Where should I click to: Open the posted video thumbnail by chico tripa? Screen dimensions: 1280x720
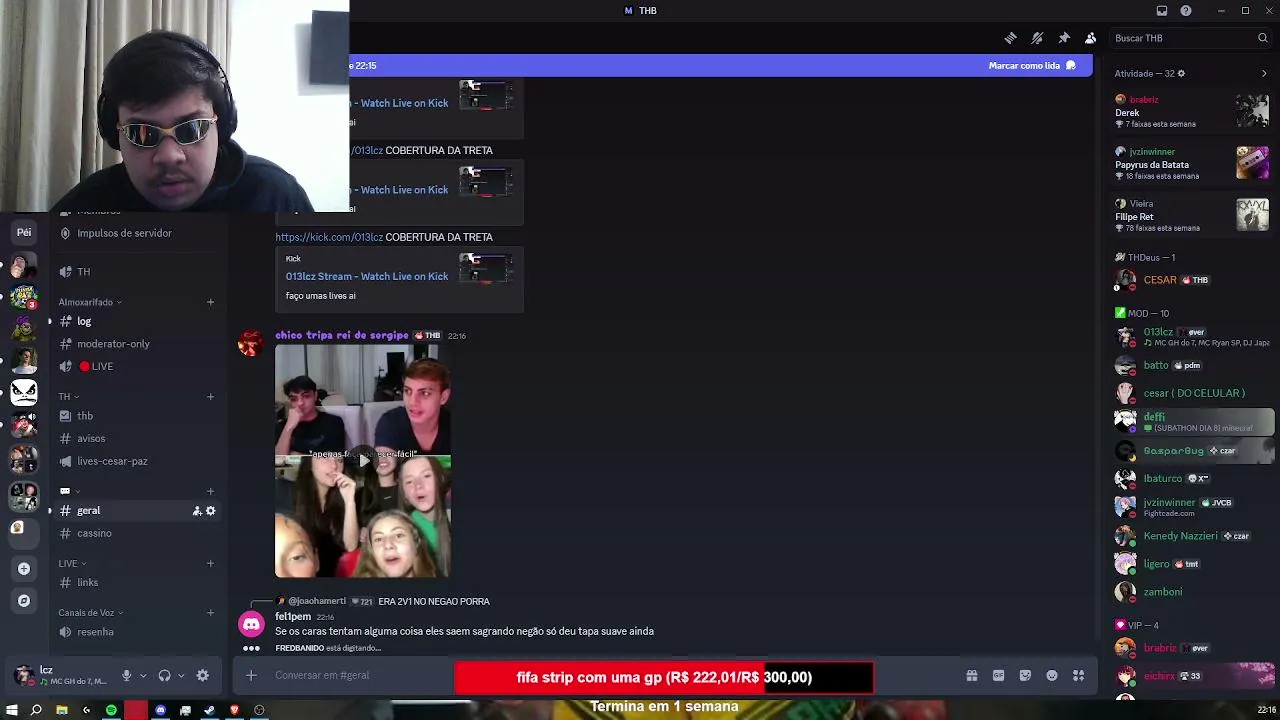click(x=363, y=461)
